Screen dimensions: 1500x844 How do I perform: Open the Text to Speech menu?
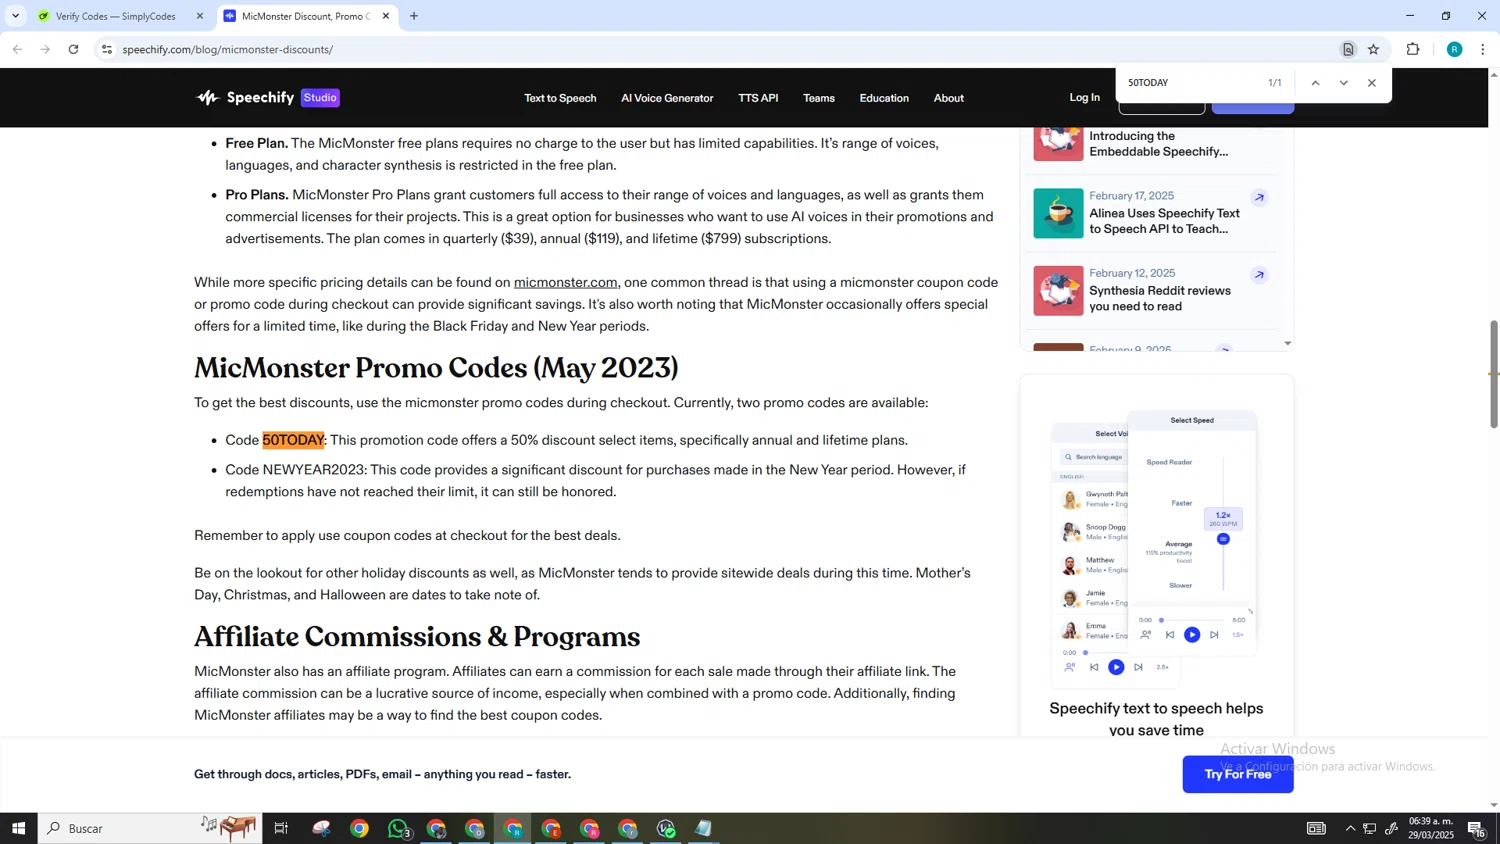[x=560, y=98]
